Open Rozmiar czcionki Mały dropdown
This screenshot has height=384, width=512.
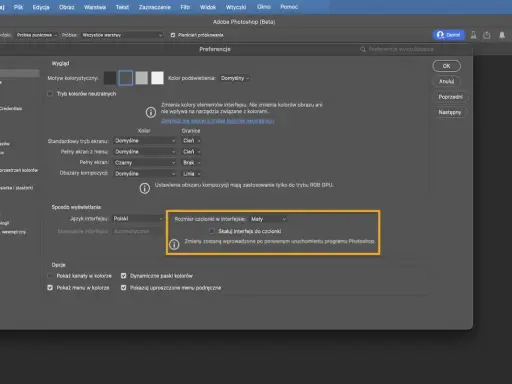point(268,219)
